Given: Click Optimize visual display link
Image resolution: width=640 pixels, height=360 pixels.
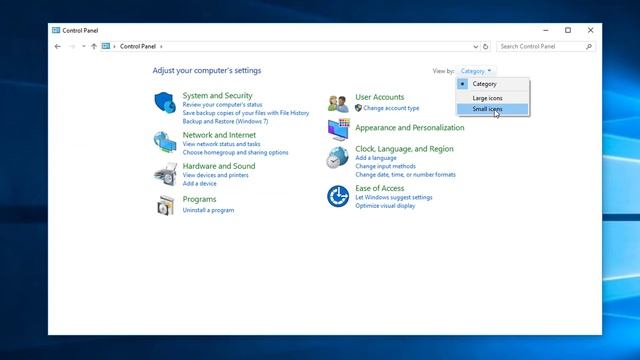Looking at the screenshot, I should (385, 206).
